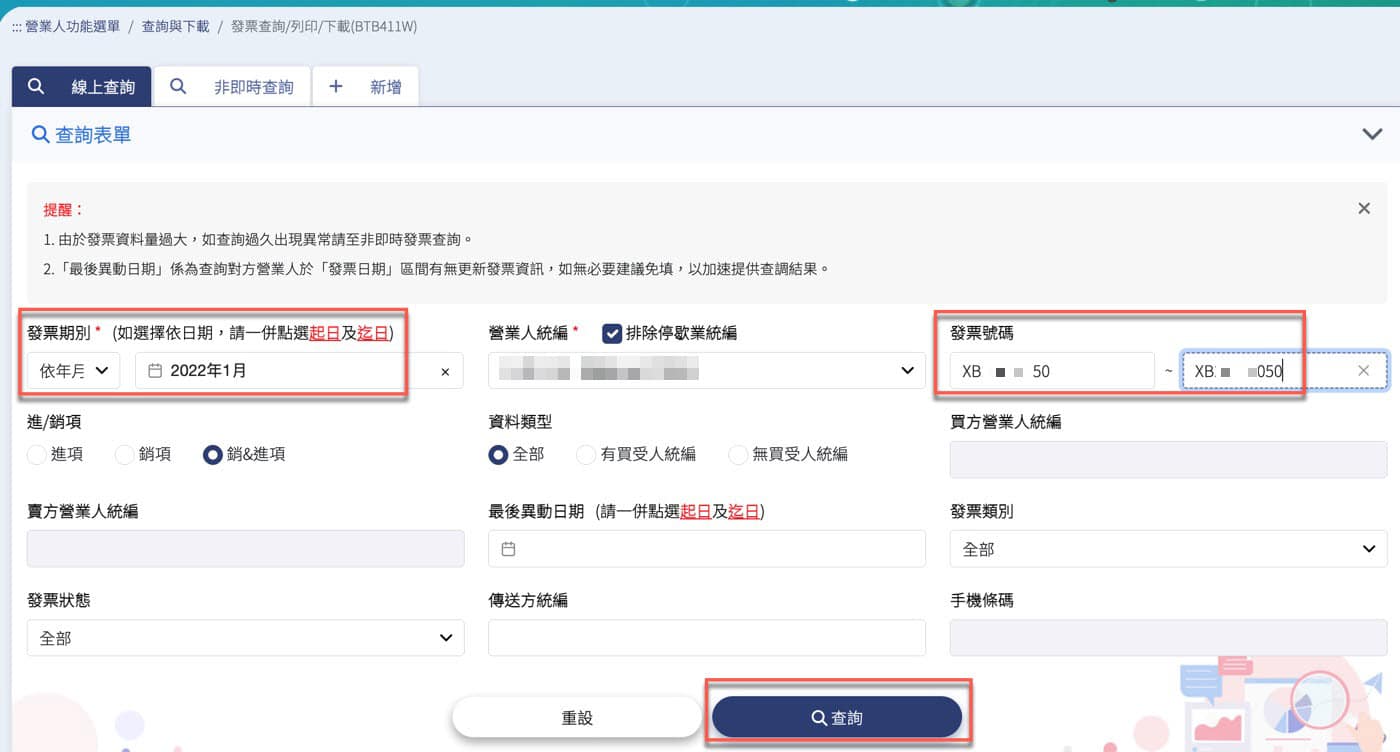
Task: Click the starting 發票號碼 input field
Action: tap(1052, 371)
